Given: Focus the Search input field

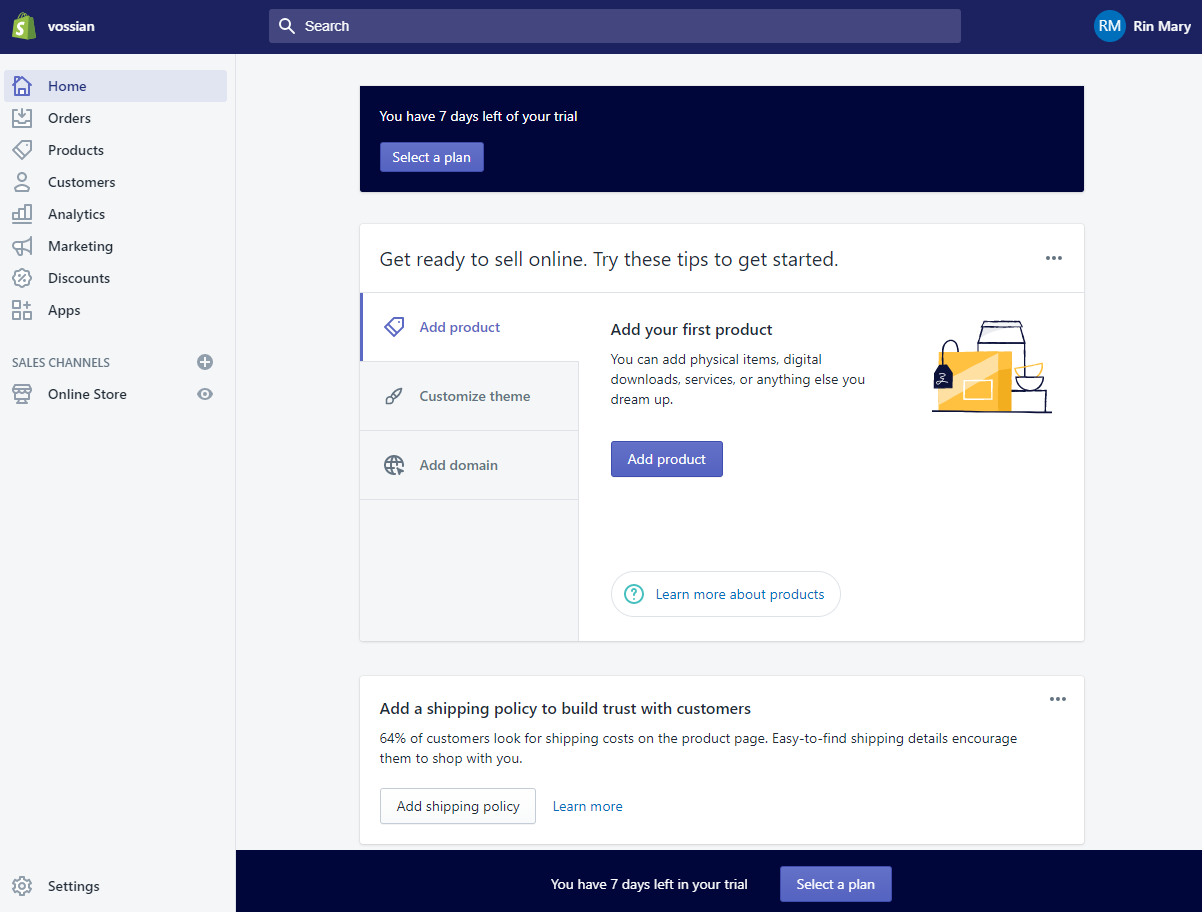Looking at the screenshot, I should coord(615,26).
